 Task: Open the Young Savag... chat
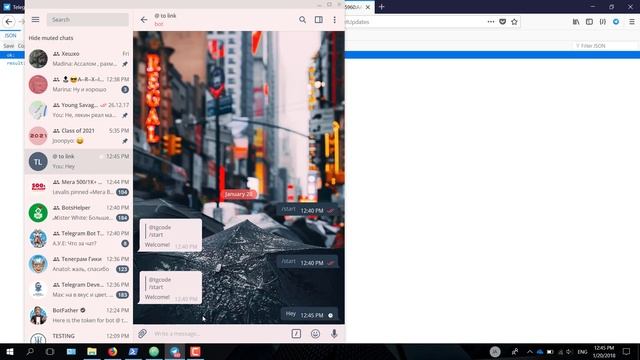[x=79, y=110]
